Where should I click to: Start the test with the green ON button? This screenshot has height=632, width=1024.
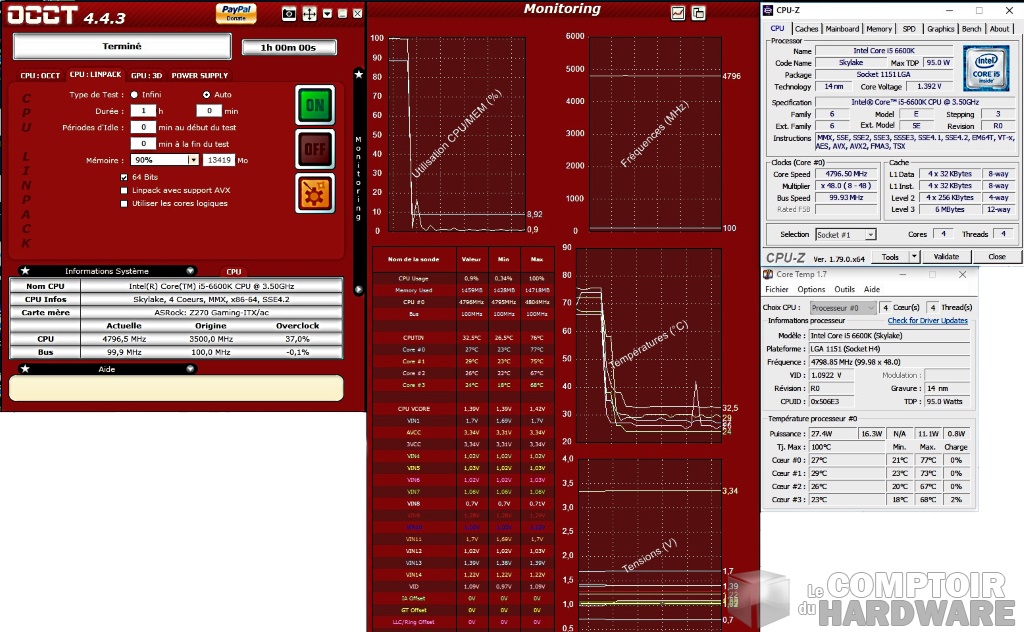pos(315,105)
